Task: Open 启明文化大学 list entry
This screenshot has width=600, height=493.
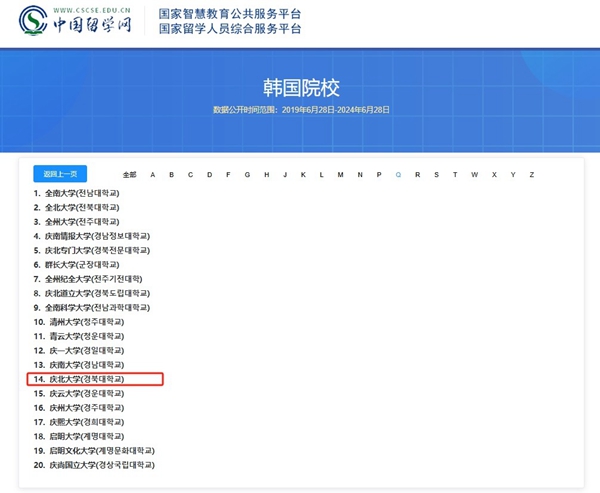Action: tap(100, 451)
